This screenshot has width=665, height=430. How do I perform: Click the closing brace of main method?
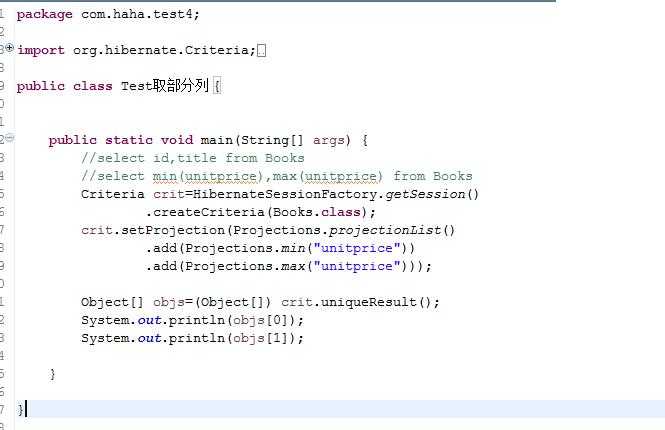click(x=52, y=374)
